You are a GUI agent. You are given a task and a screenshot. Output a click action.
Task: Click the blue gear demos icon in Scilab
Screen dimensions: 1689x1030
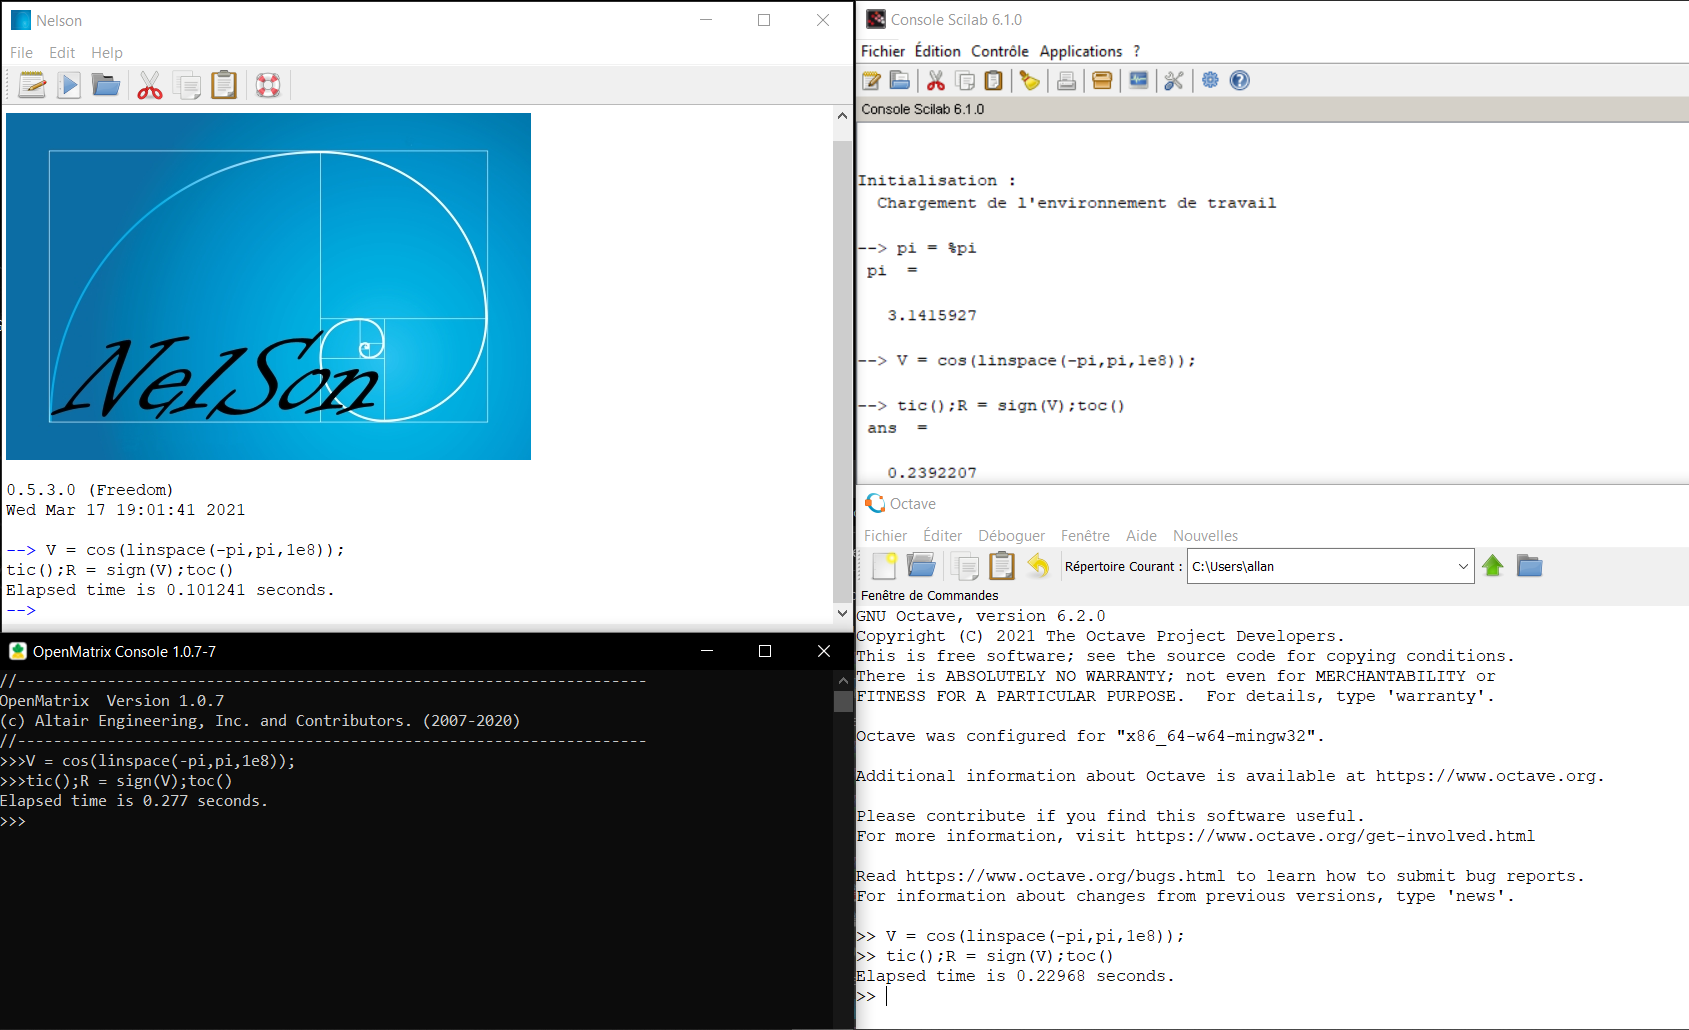pos(1210,80)
